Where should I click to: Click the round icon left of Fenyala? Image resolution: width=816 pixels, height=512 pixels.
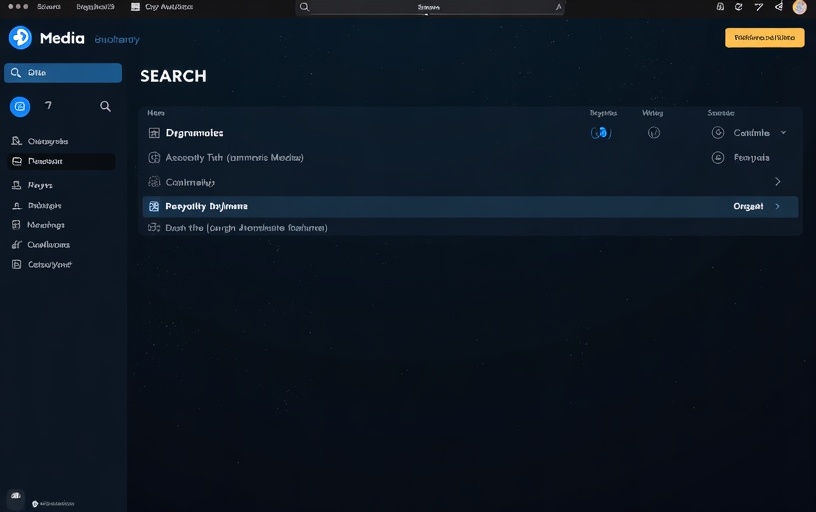point(718,157)
